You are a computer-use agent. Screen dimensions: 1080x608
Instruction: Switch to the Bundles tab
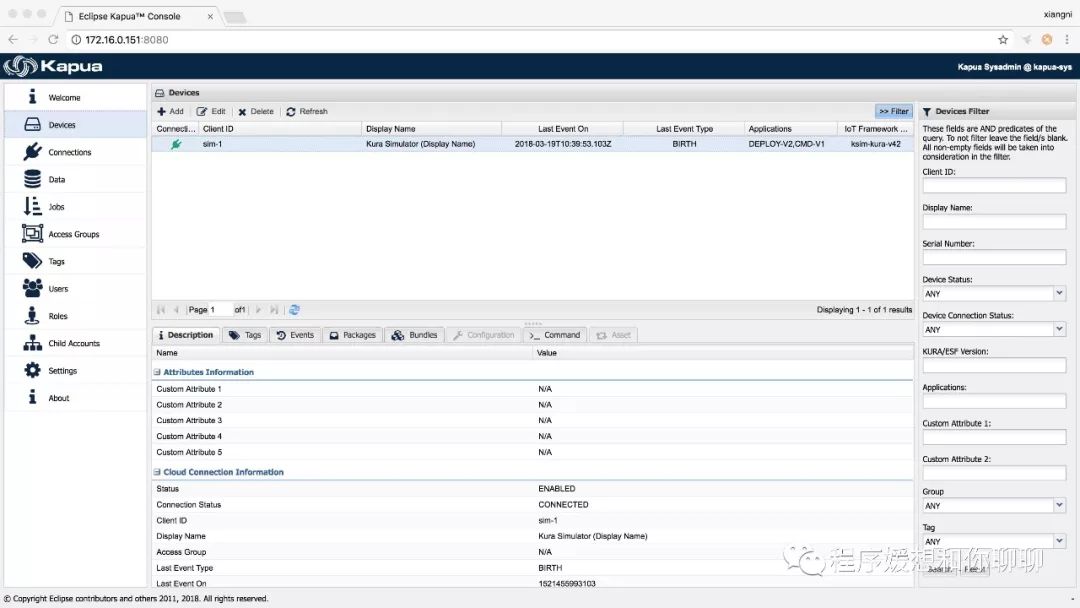click(415, 335)
